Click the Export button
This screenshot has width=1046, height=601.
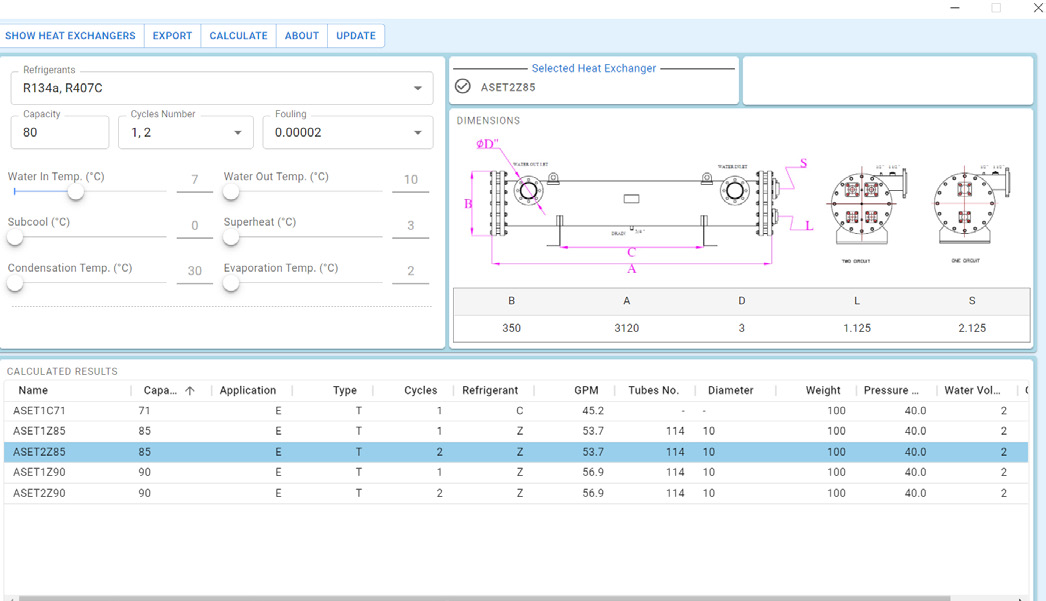[172, 36]
